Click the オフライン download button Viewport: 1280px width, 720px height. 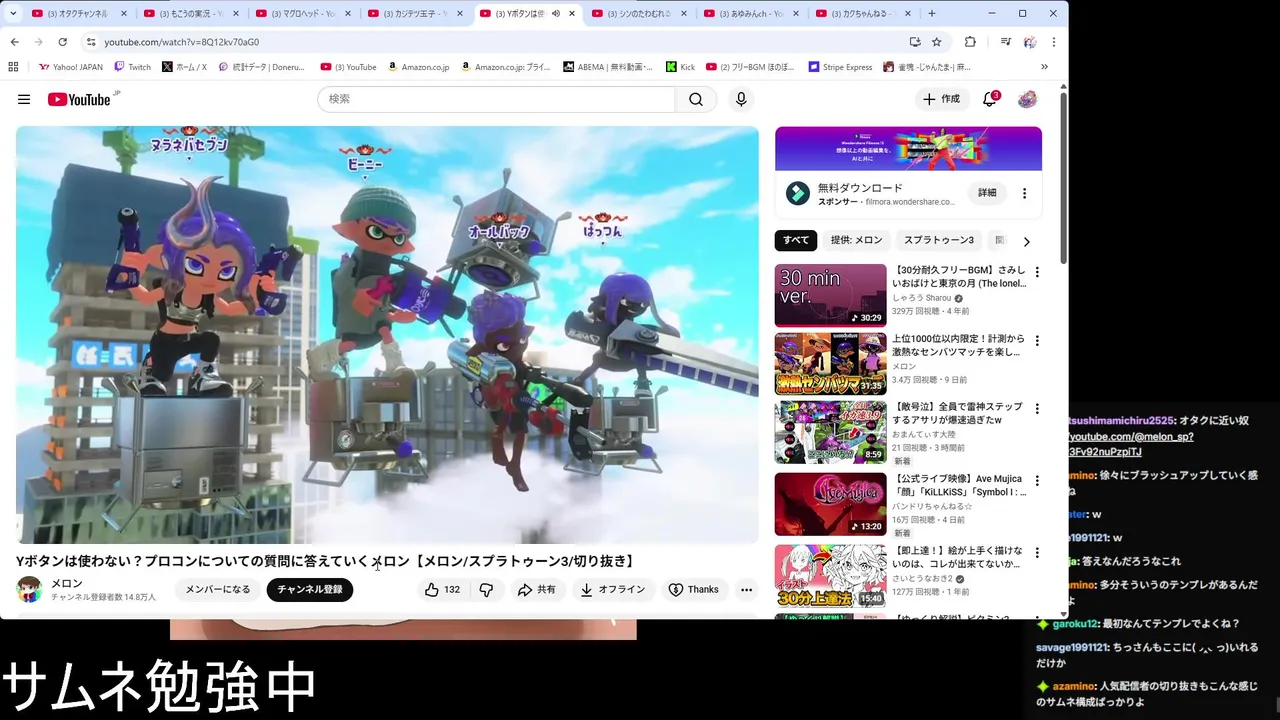point(612,590)
